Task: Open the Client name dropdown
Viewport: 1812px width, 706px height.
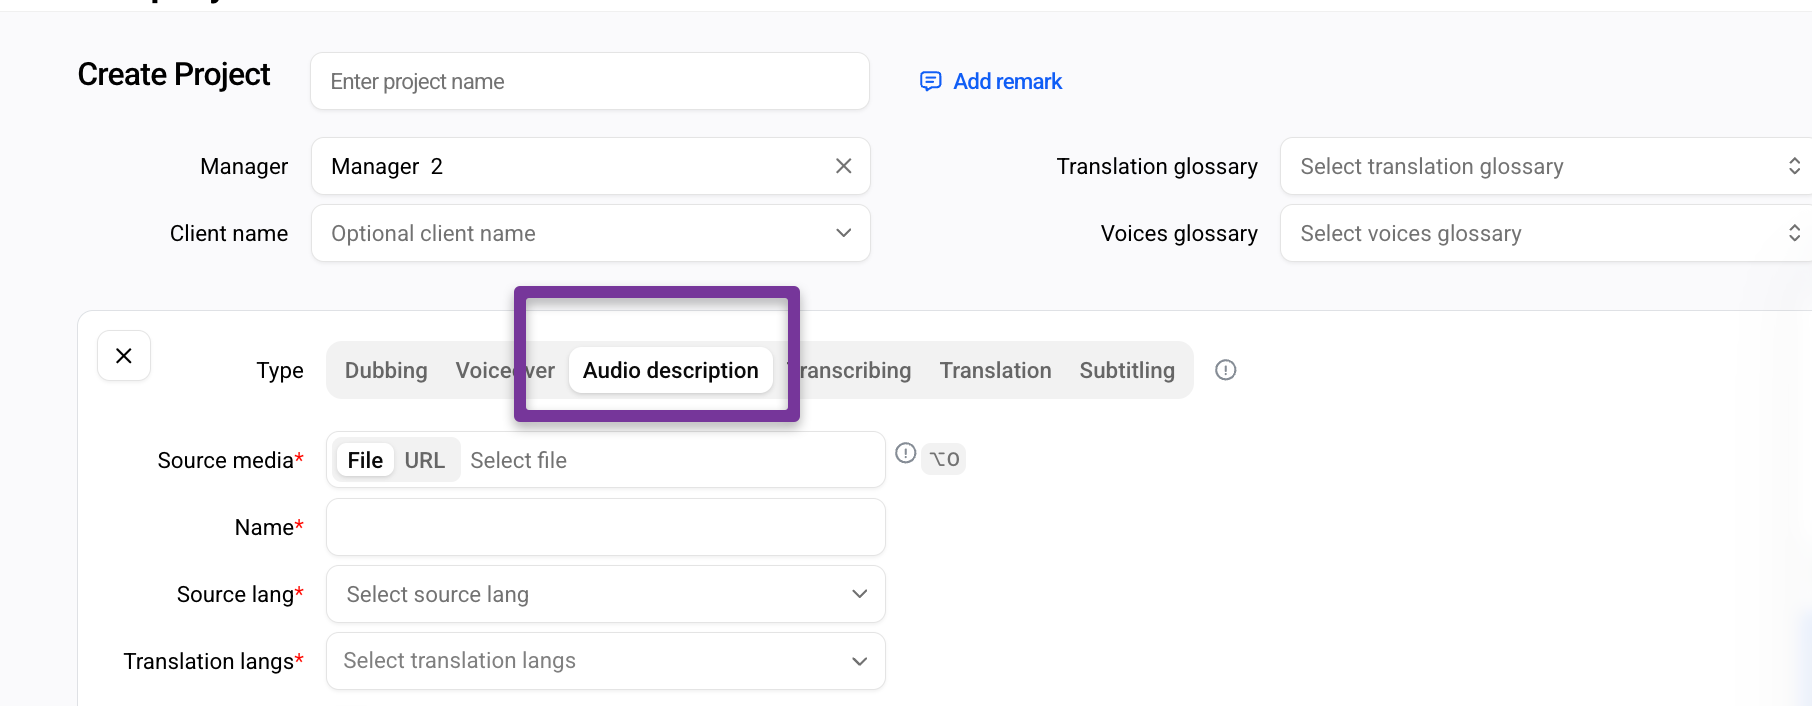Action: click(591, 233)
